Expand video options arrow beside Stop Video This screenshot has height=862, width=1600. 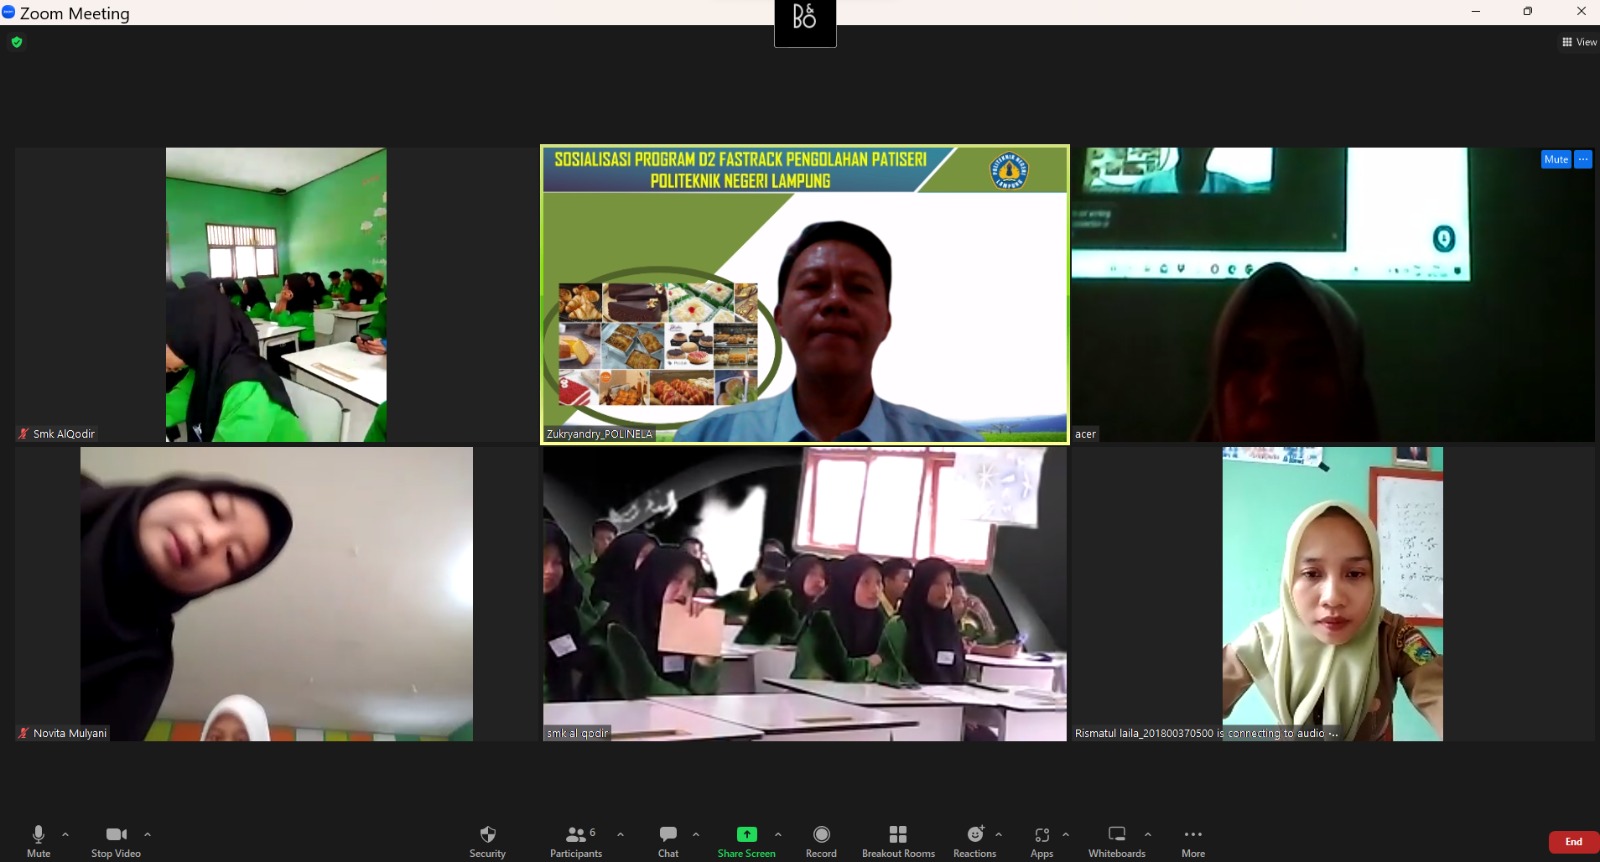point(147,834)
